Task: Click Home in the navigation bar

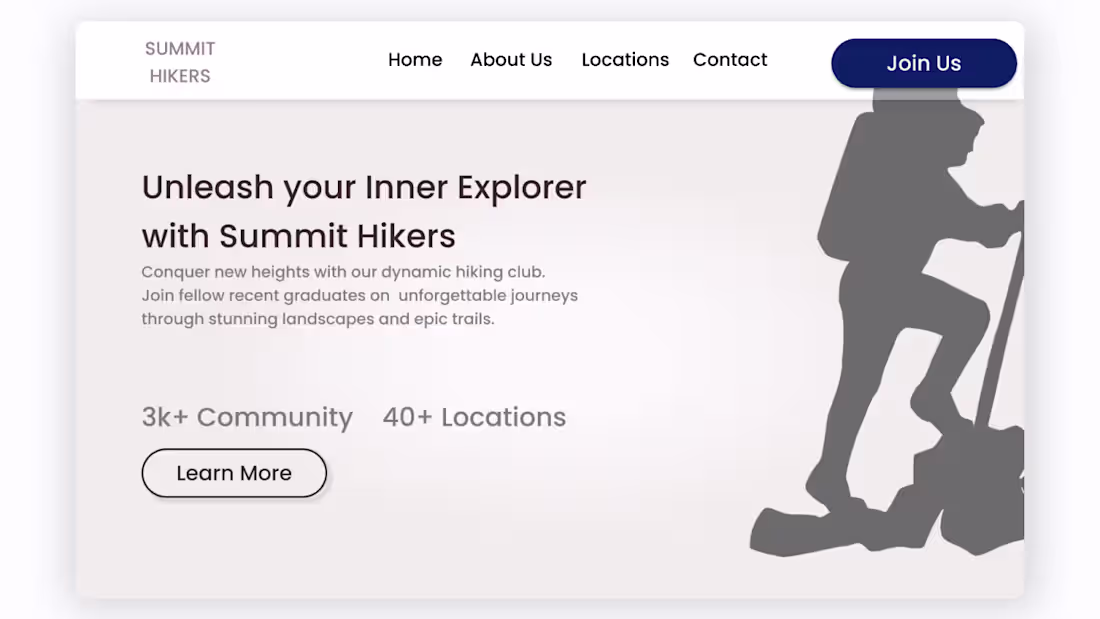Action: pos(415,60)
